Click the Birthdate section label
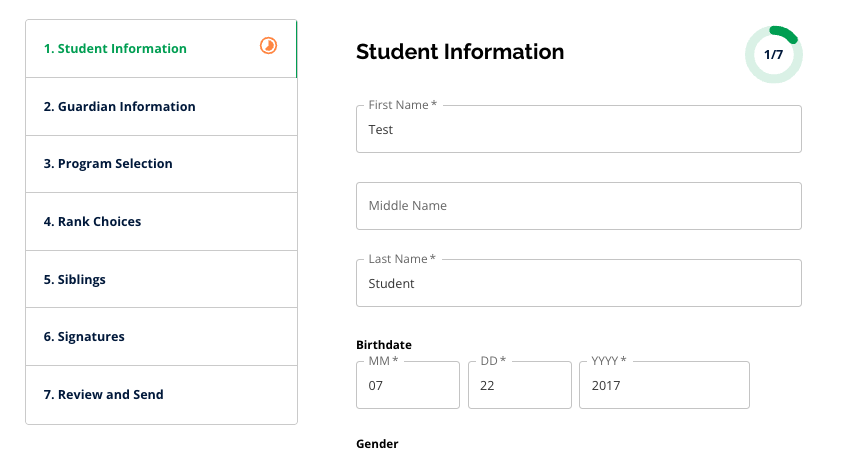 point(384,345)
